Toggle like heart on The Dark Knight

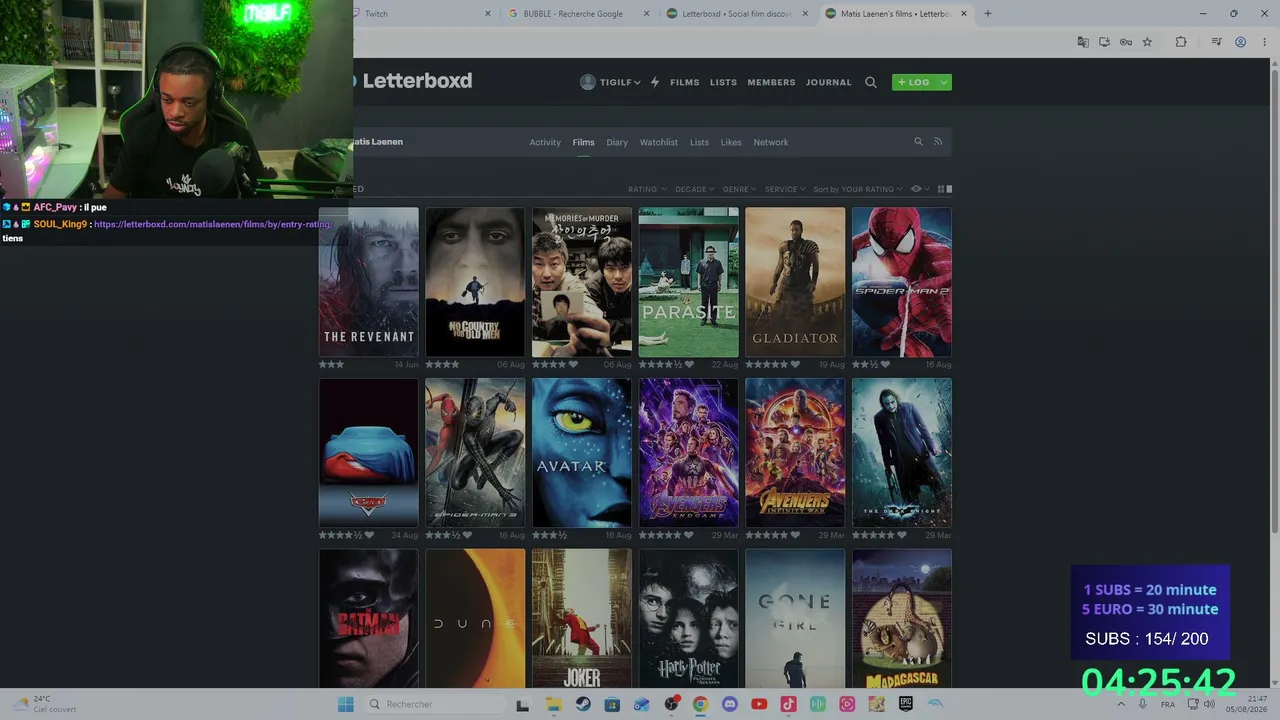pyautogui.click(x=901, y=535)
